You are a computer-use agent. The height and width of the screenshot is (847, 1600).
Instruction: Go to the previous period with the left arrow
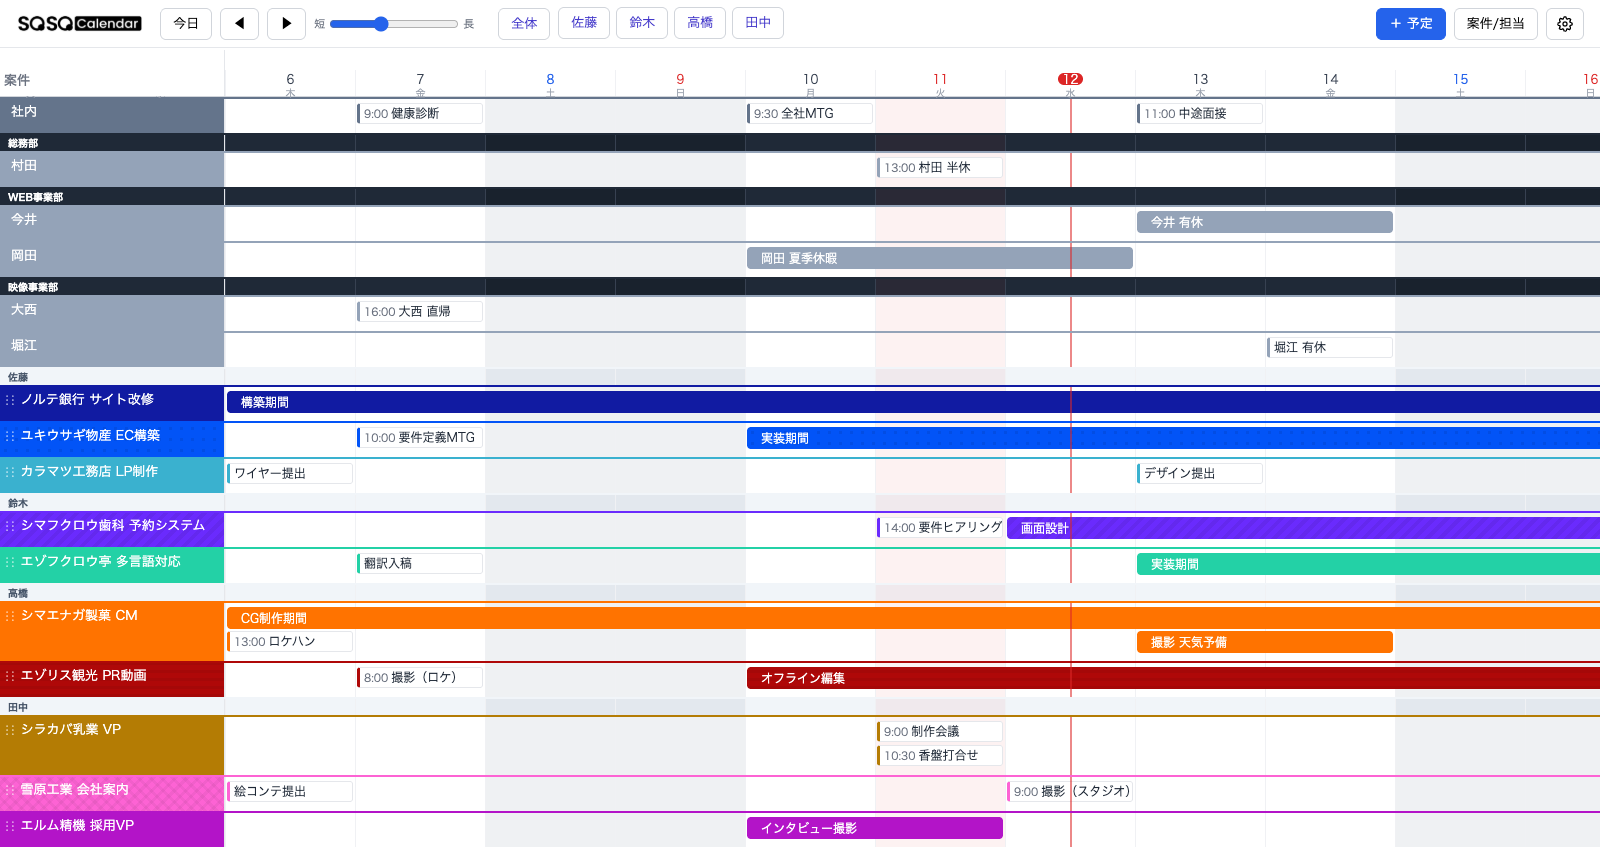pos(239,23)
